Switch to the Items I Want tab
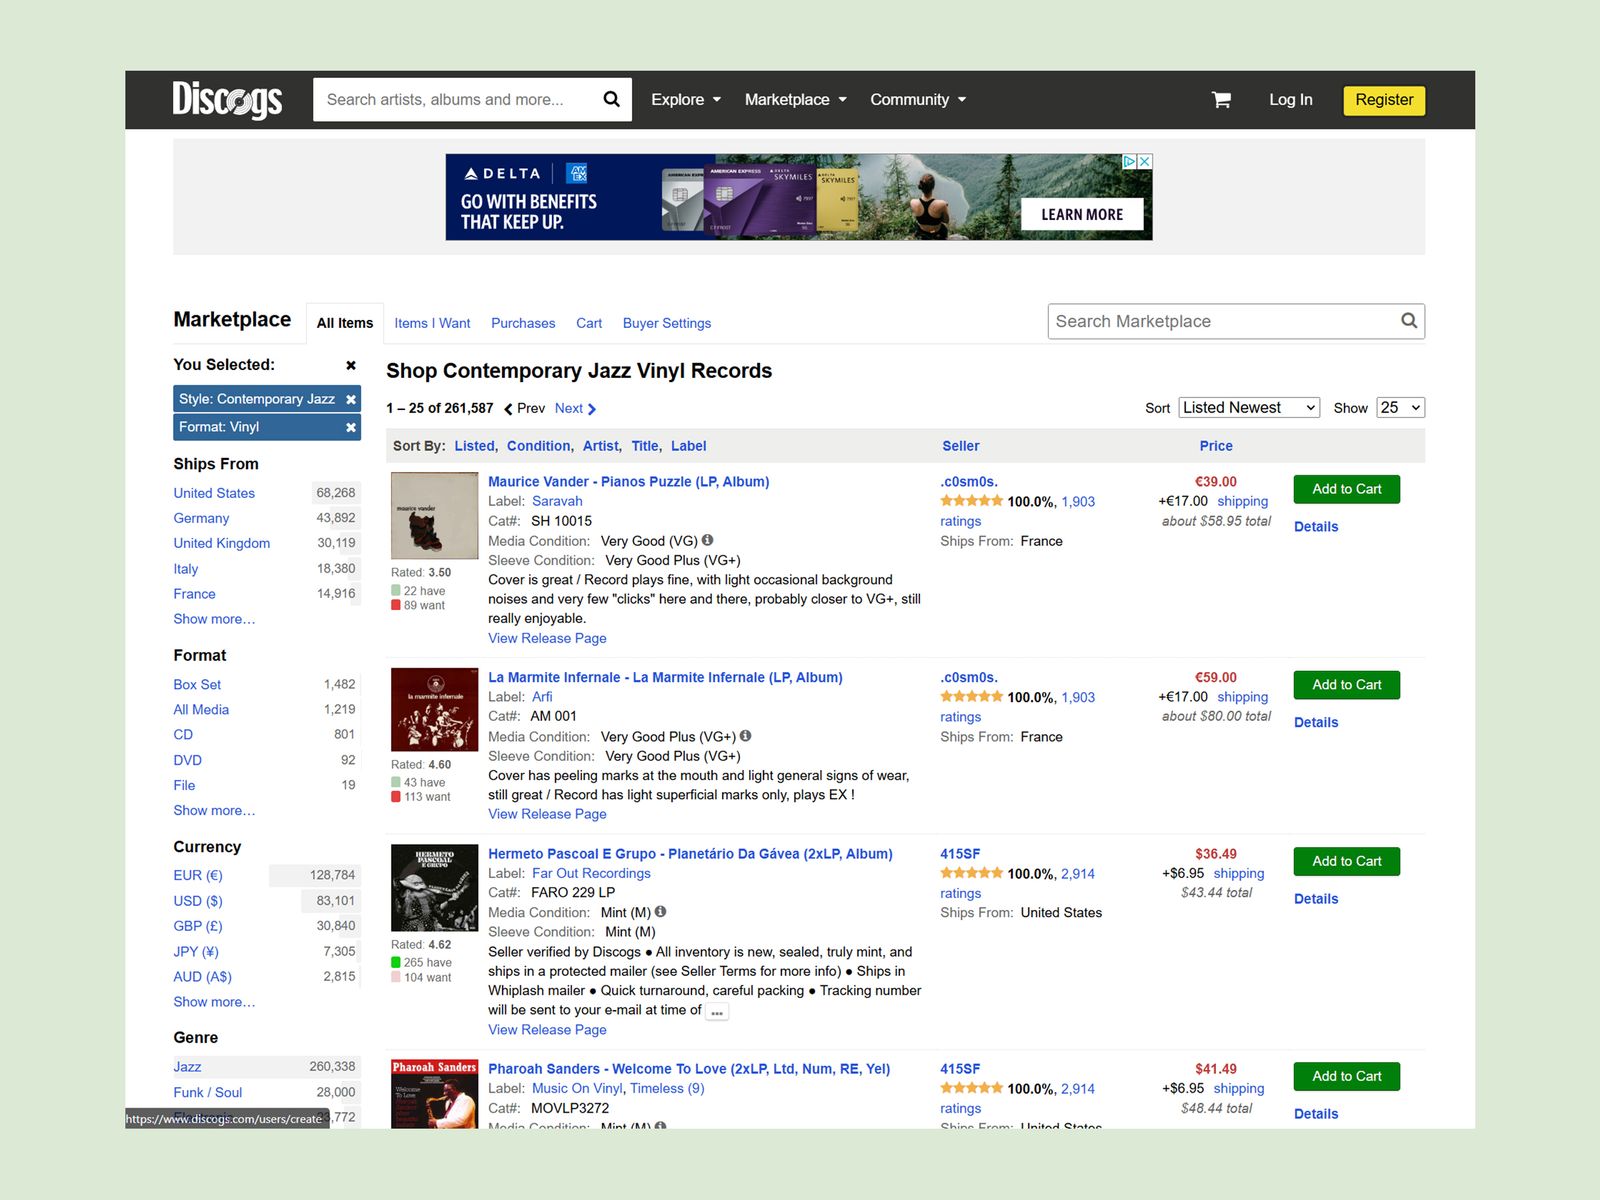 pyautogui.click(x=432, y=323)
